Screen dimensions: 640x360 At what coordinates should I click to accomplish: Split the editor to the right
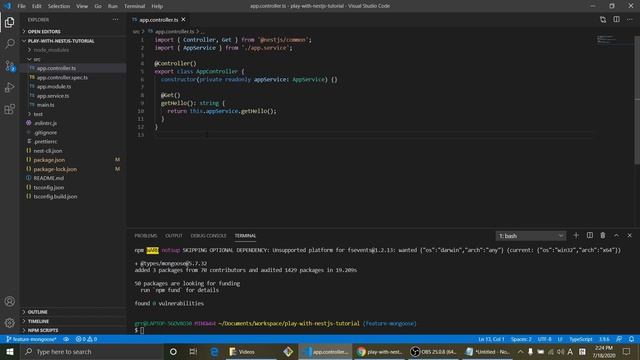click(616, 20)
